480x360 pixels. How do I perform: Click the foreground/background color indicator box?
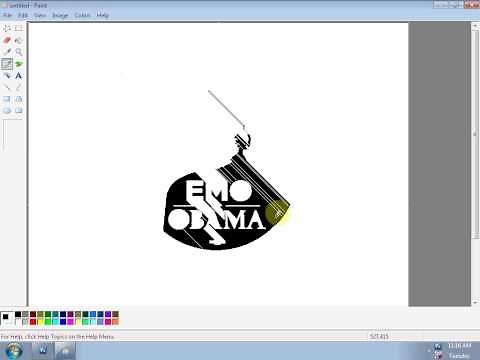tap(7, 318)
